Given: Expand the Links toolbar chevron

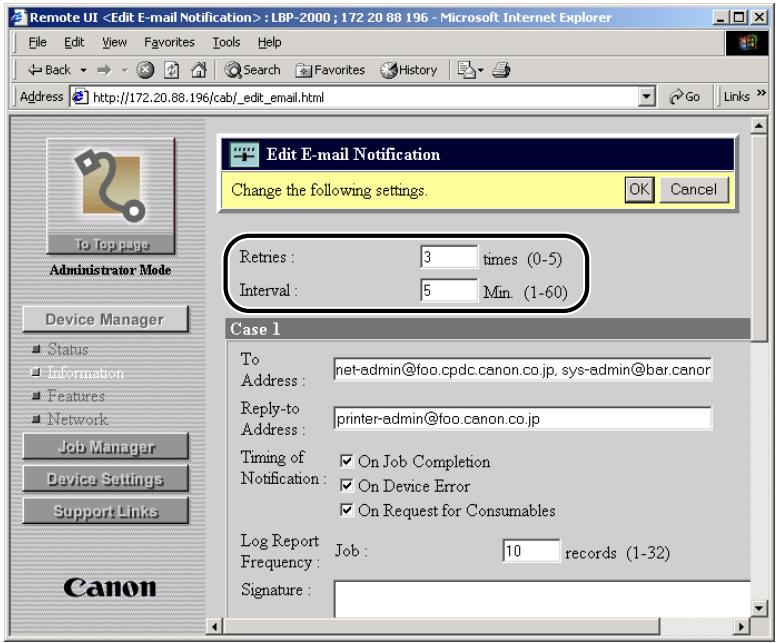Looking at the screenshot, I should [x=761, y=93].
